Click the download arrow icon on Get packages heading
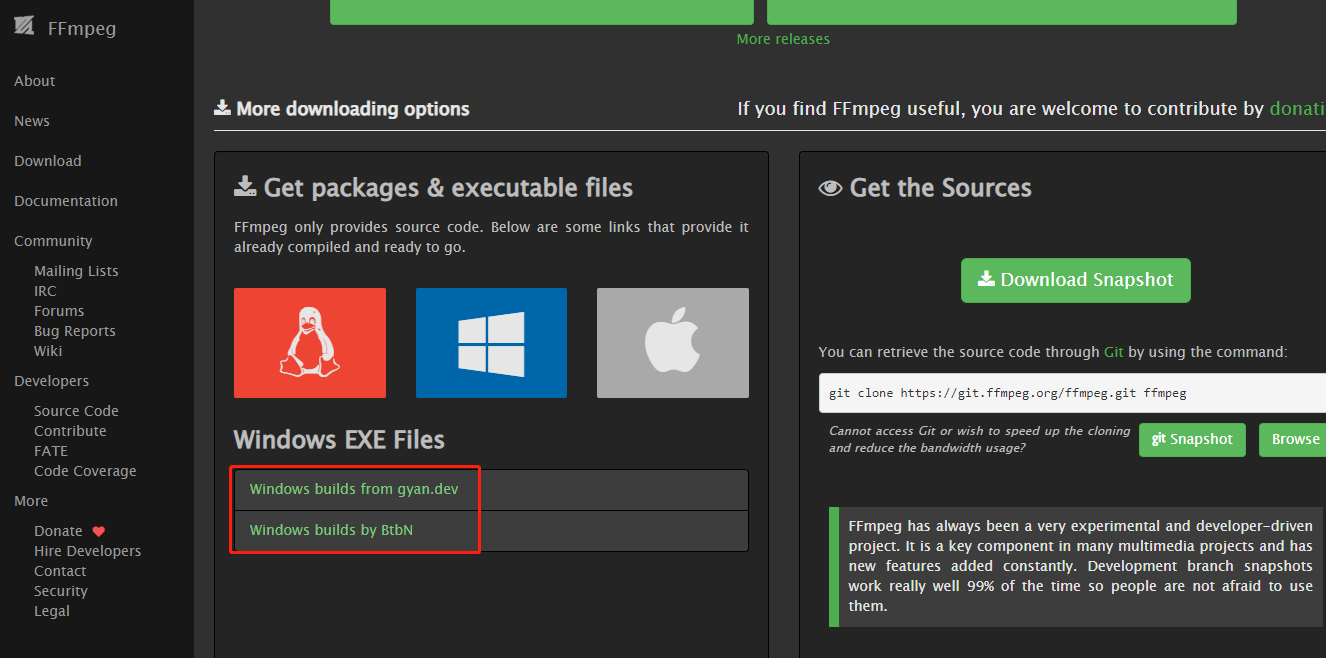1326x658 pixels. (246, 185)
